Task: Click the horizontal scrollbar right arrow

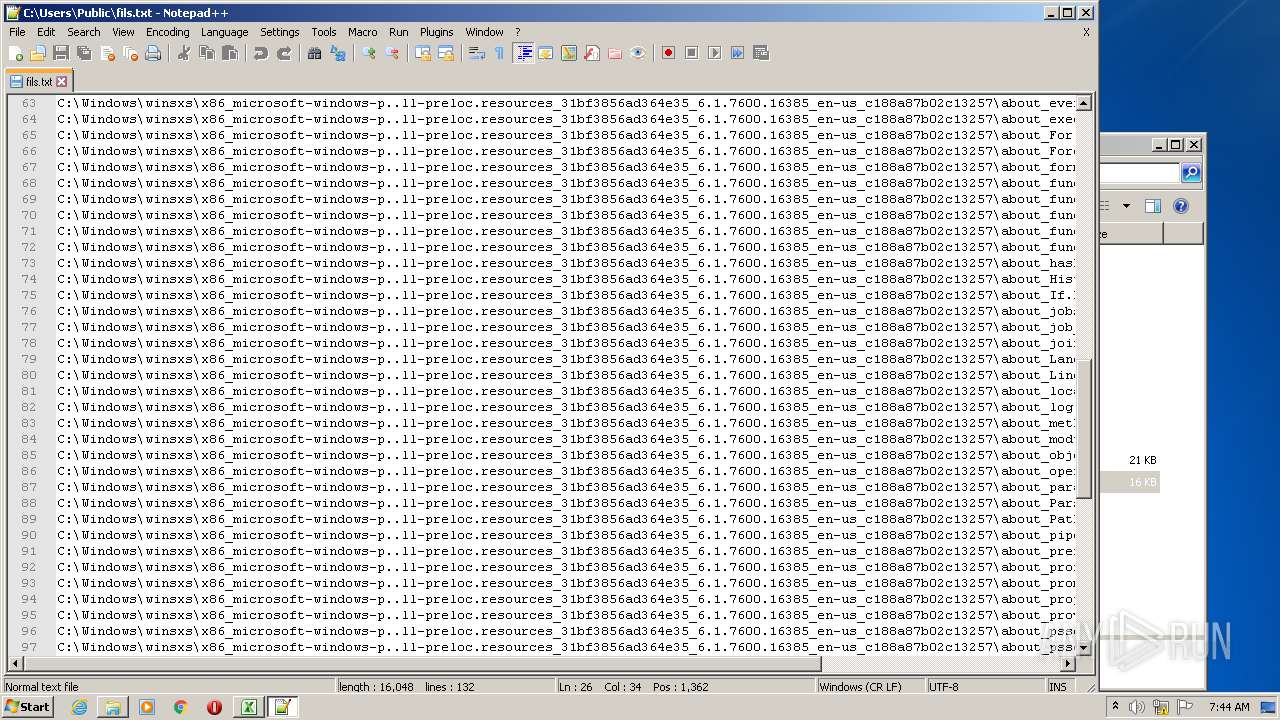Action: click(x=1068, y=664)
